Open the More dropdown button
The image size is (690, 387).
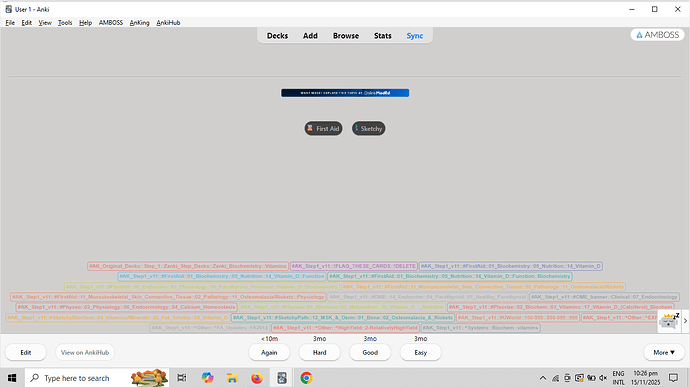point(664,352)
